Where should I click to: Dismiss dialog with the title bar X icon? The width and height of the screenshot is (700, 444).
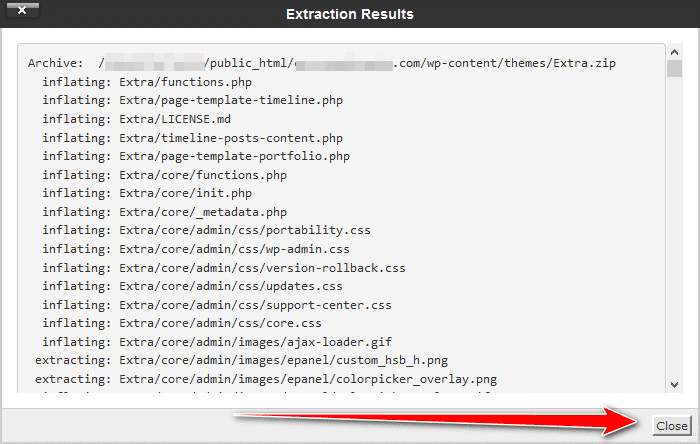22,14
